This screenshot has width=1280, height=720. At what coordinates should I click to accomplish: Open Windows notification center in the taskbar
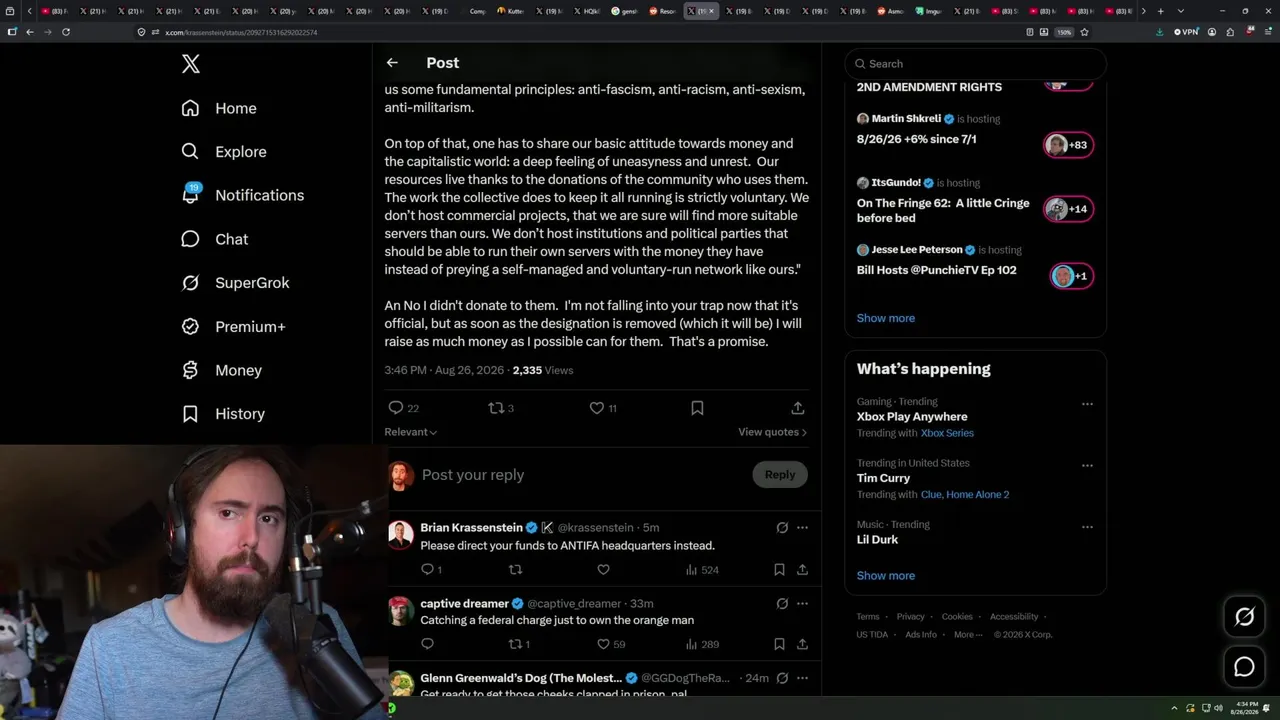(x=1266, y=708)
